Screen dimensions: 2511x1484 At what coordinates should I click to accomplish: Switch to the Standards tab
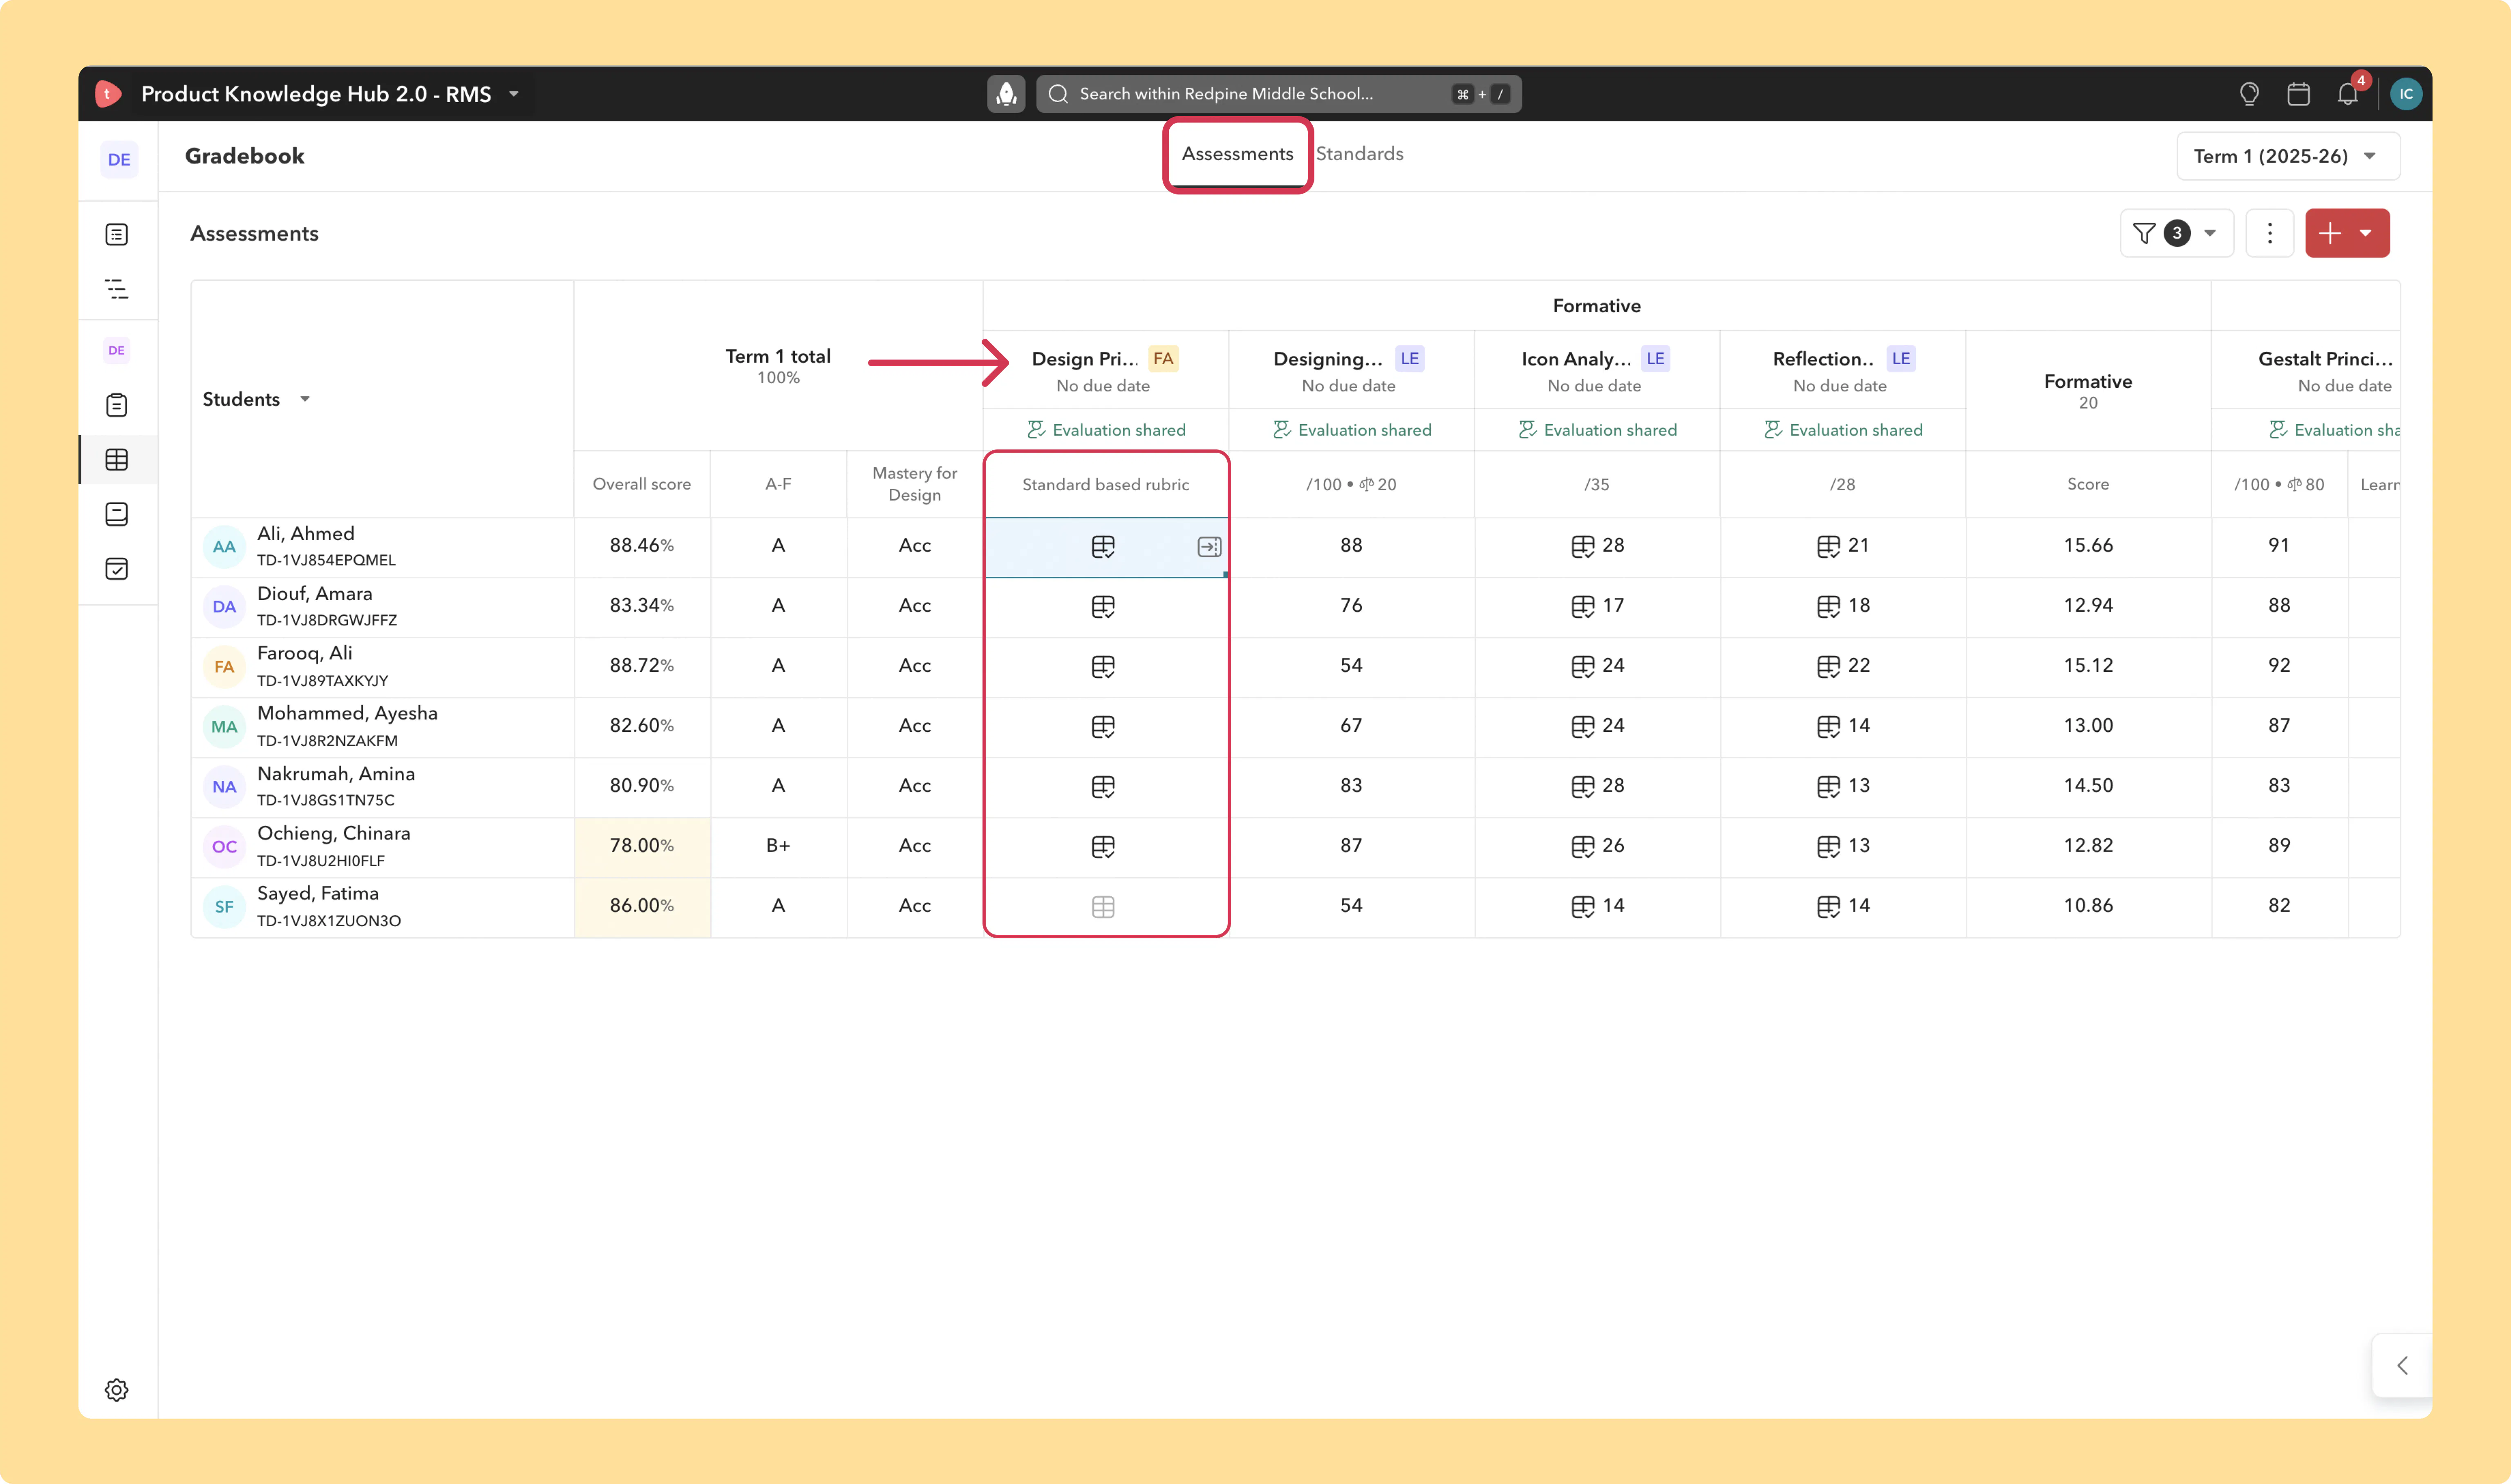tap(1359, 153)
